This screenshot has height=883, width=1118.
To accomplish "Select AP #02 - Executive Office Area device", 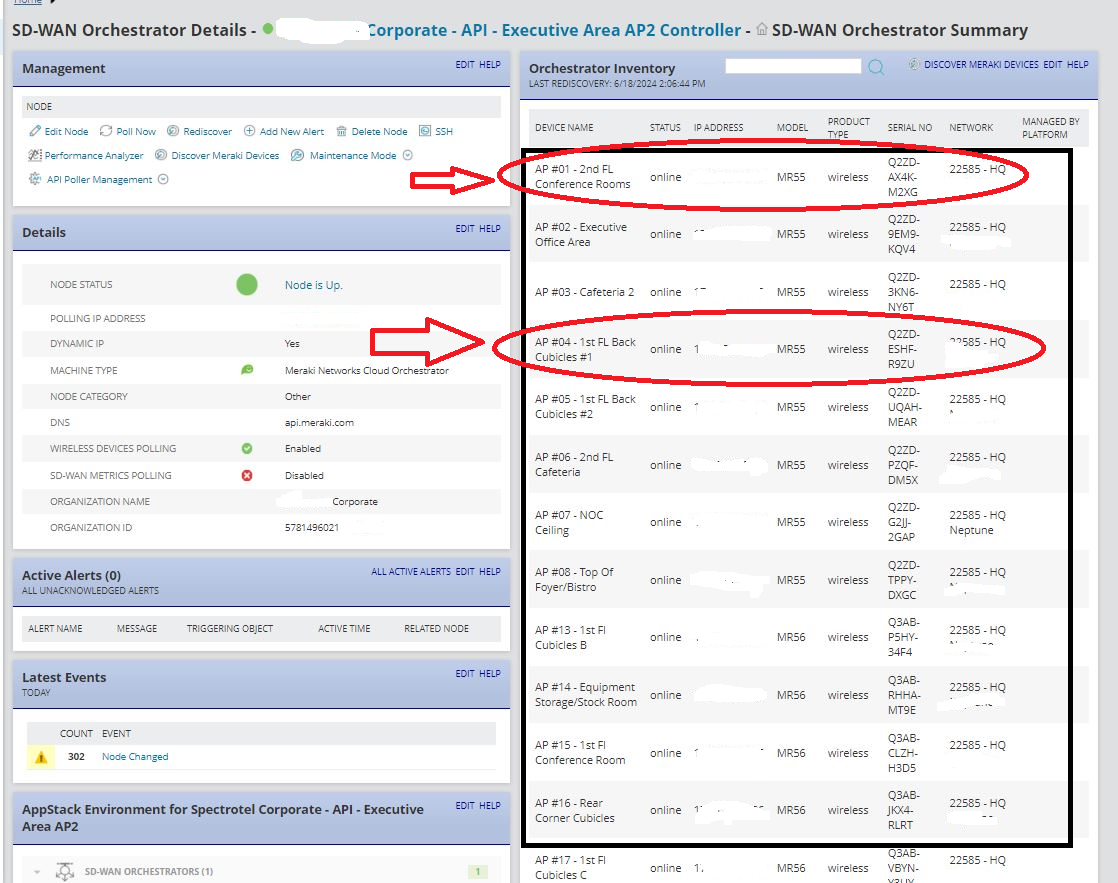I will 580,235.
